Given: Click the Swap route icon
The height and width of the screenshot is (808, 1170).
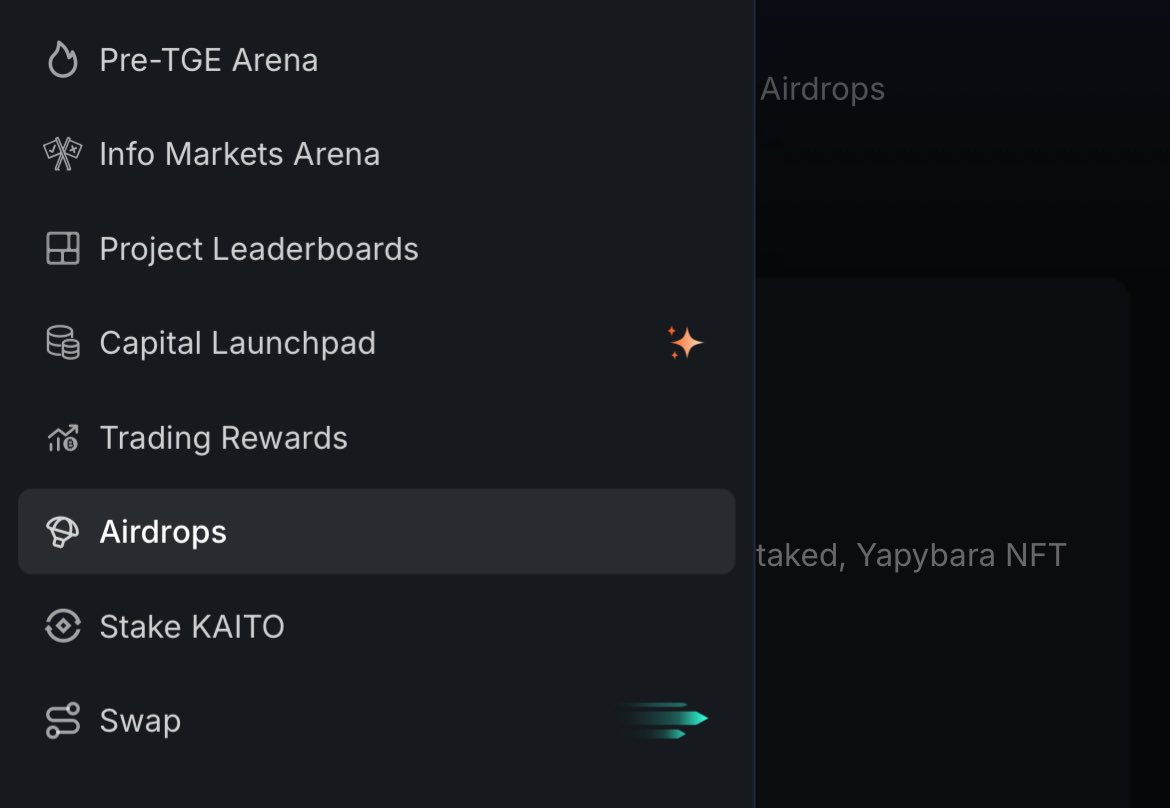Looking at the screenshot, I should coord(62,721).
